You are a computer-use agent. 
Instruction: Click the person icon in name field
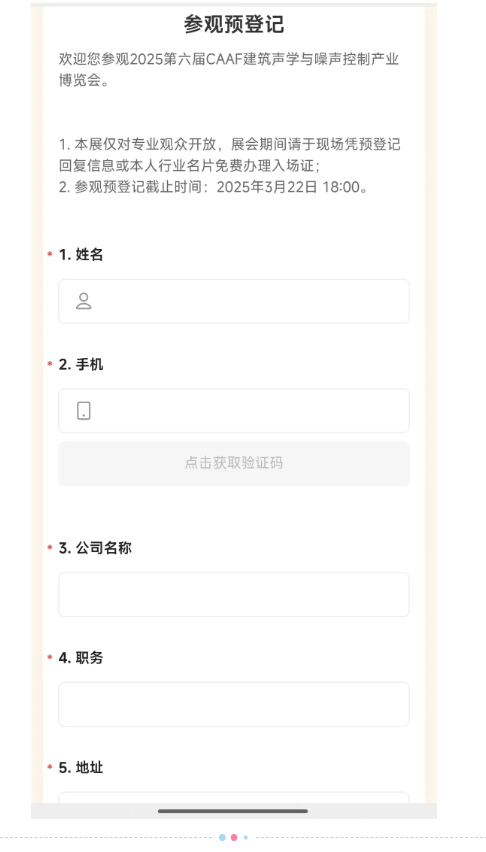click(x=84, y=301)
